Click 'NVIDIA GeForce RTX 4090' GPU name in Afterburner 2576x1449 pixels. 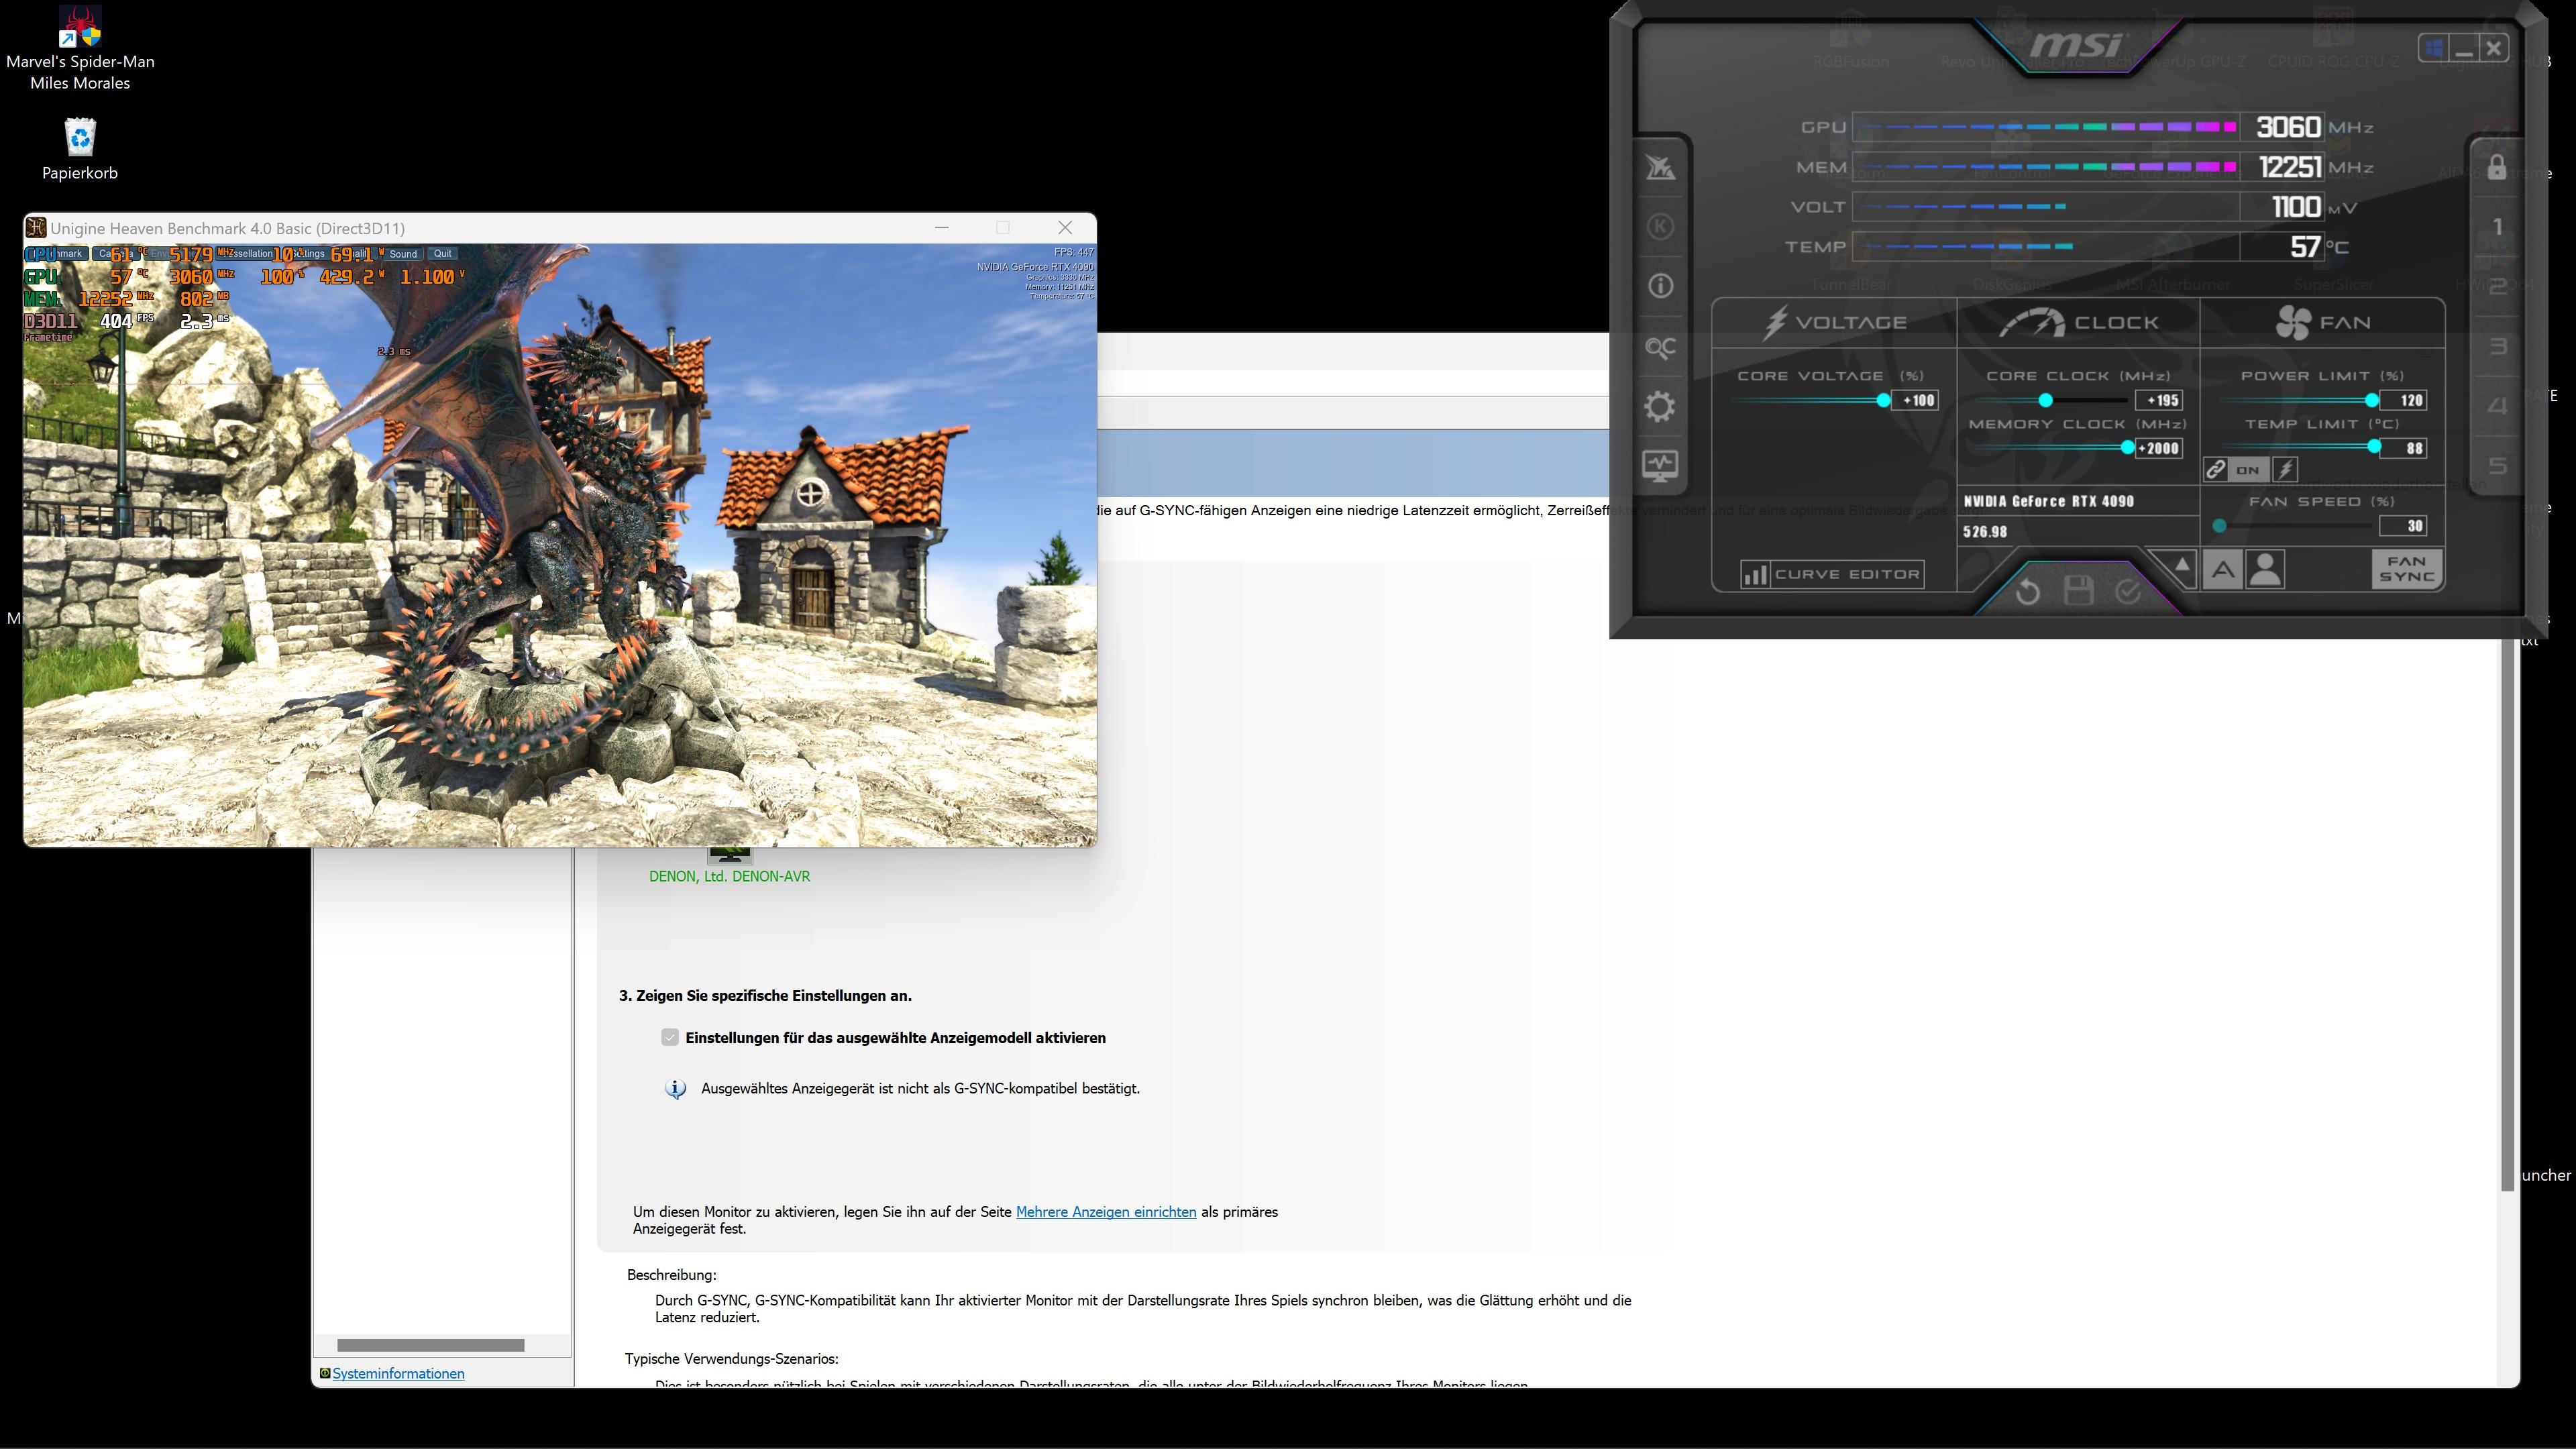[2049, 502]
